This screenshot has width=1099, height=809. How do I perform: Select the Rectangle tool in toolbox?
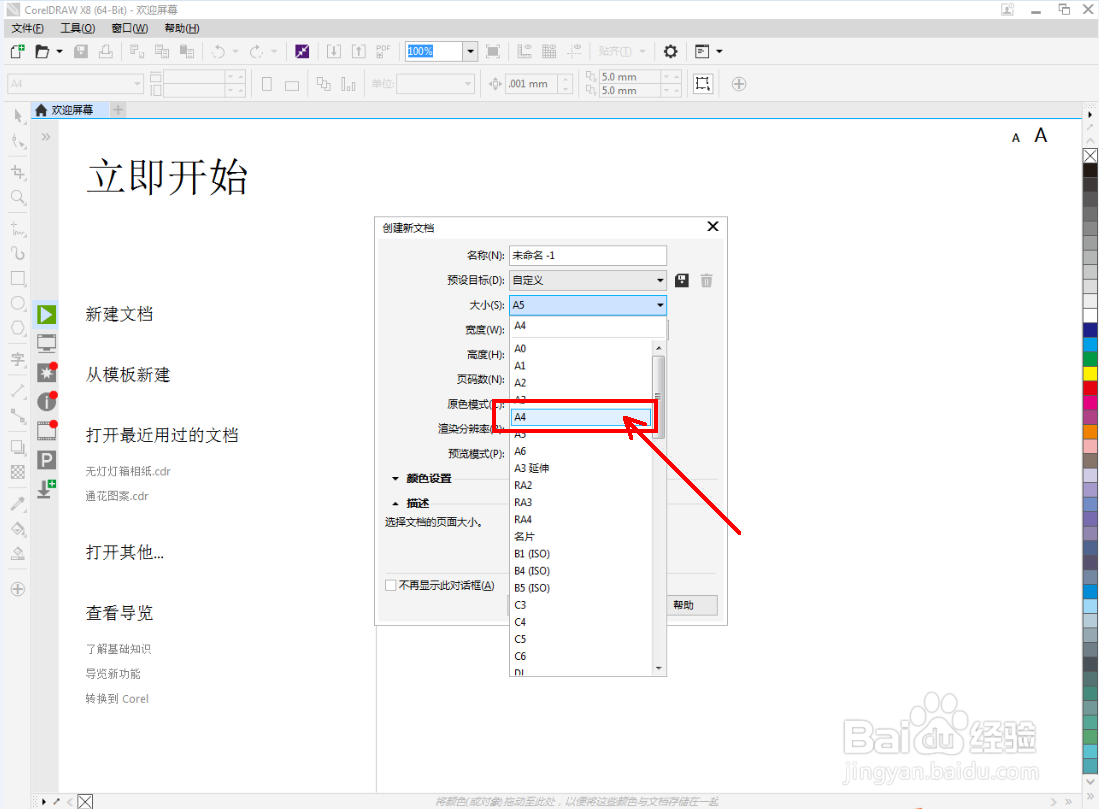coord(18,279)
